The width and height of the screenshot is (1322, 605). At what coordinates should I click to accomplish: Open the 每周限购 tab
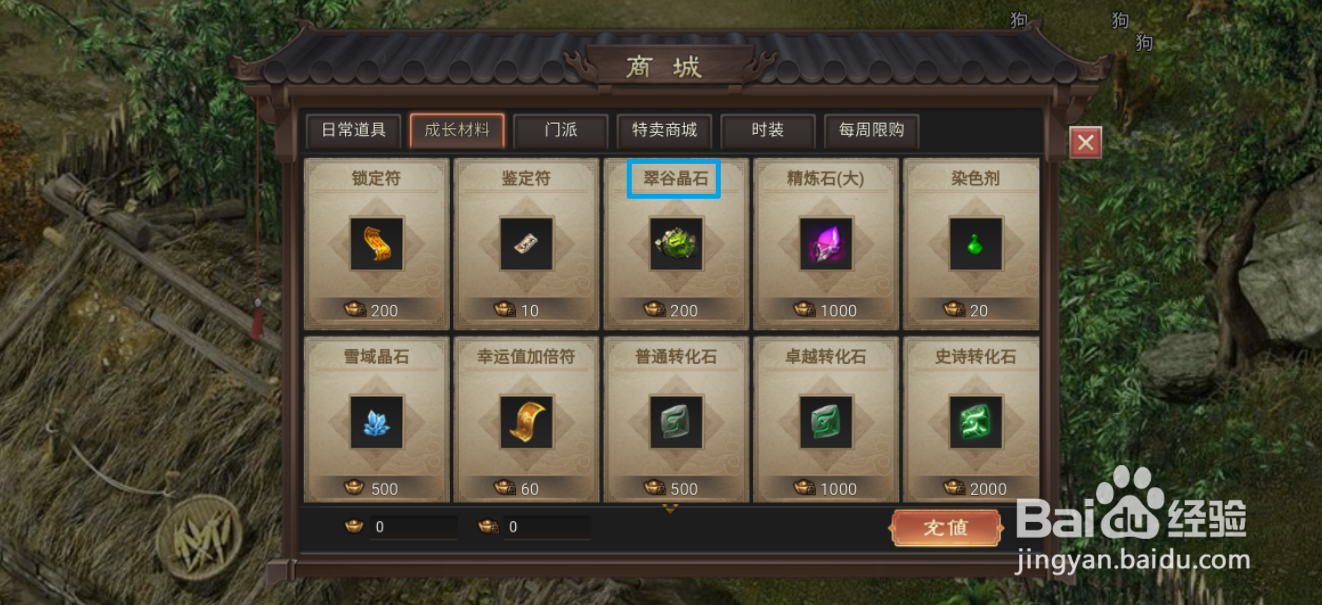click(x=871, y=131)
